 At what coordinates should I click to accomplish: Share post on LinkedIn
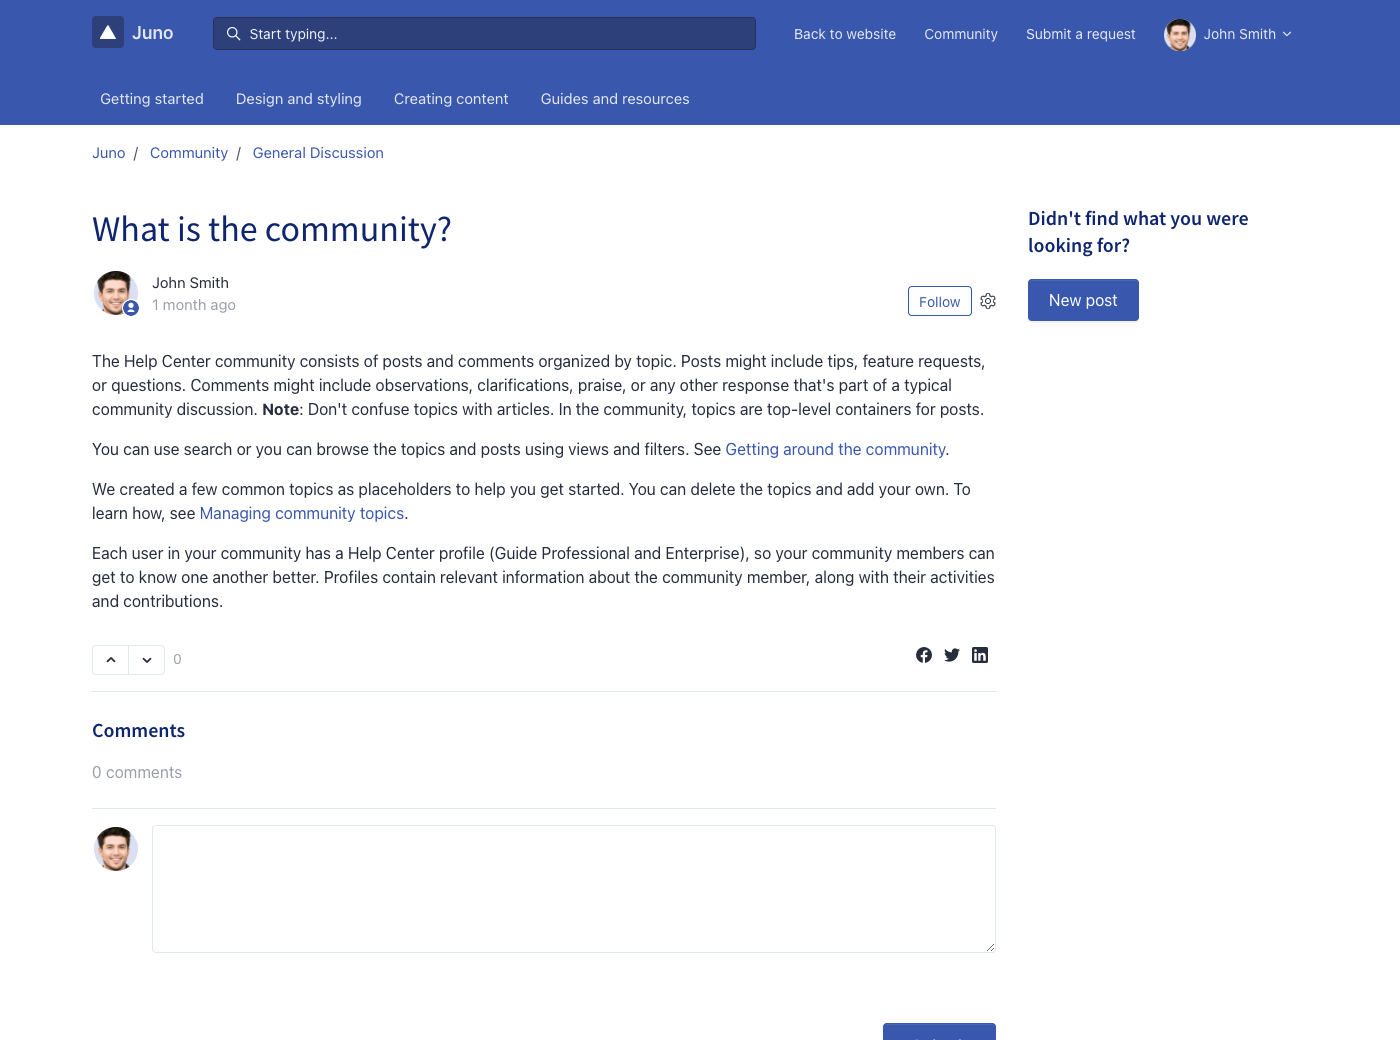pos(980,655)
